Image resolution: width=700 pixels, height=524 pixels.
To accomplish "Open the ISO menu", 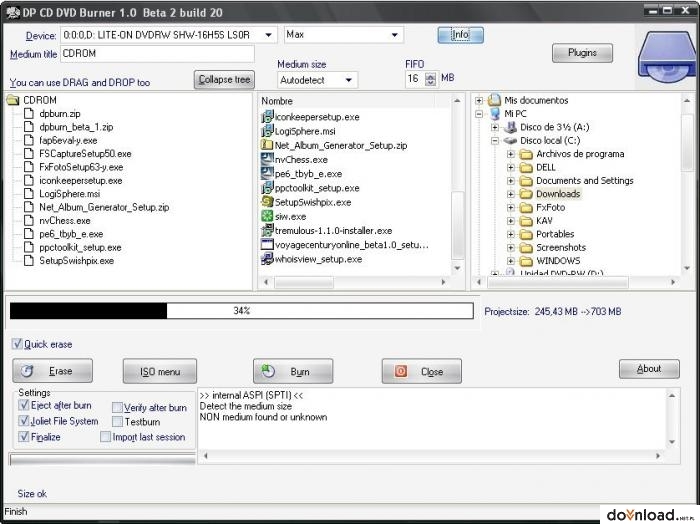I will 160,371.
